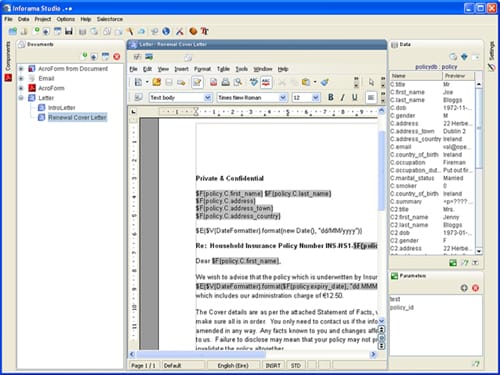Click the save disk icon in main toolbar
This screenshot has width=500, height=375.
click(69, 31)
